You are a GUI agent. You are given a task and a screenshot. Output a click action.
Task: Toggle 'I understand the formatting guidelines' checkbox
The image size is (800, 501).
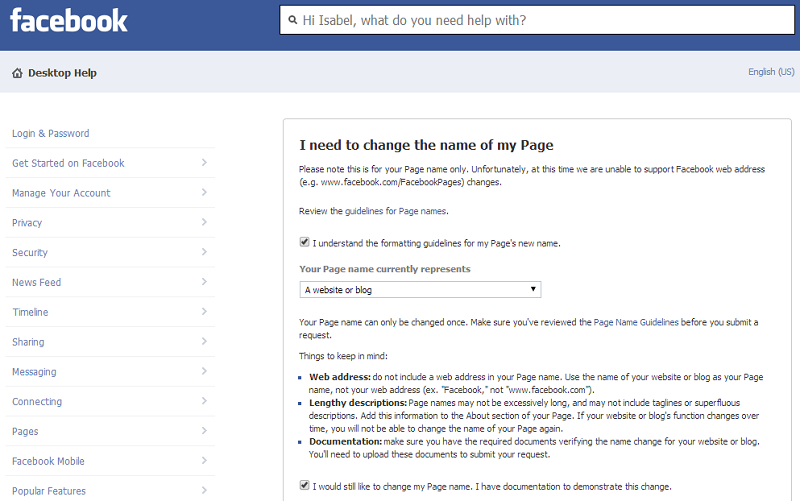pos(304,242)
